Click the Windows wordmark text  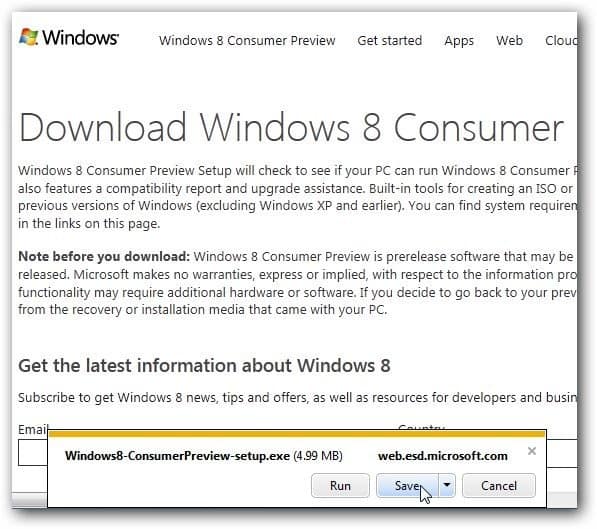click(x=80, y=37)
